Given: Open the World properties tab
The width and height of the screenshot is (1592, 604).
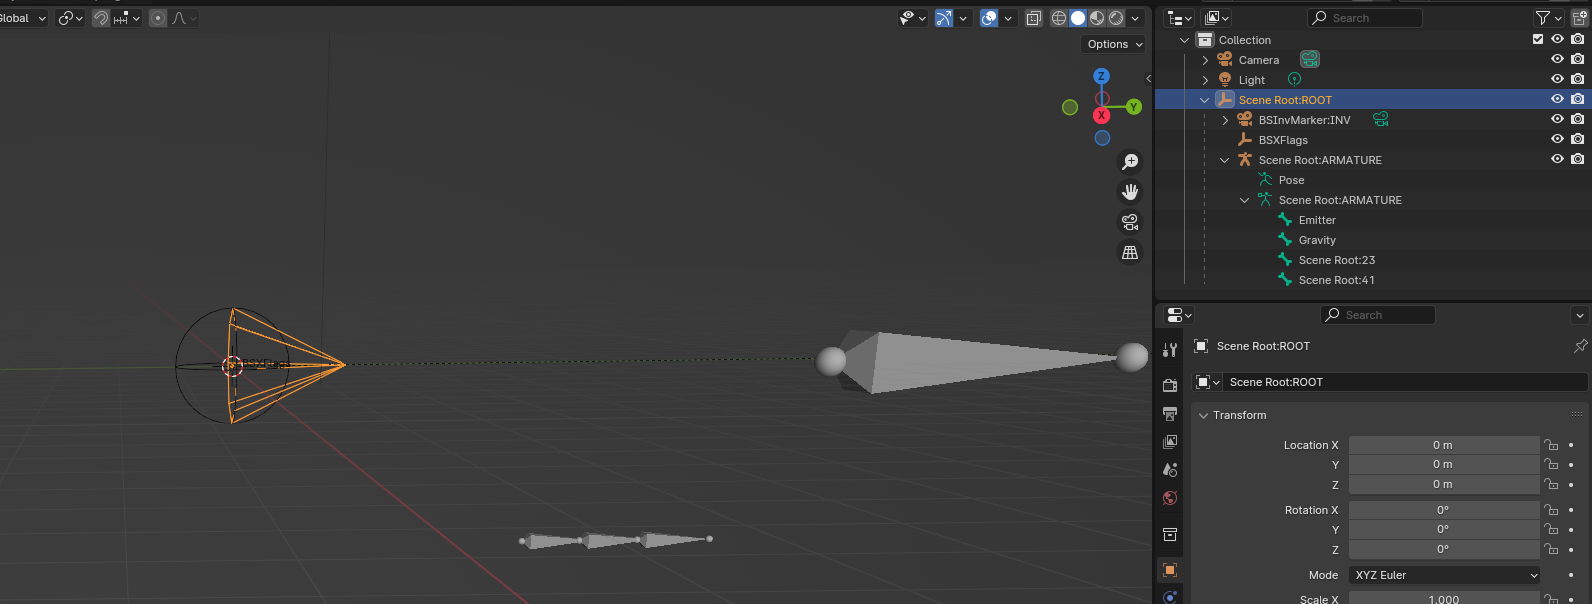Looking at the screenshot, I should 1170,497.
